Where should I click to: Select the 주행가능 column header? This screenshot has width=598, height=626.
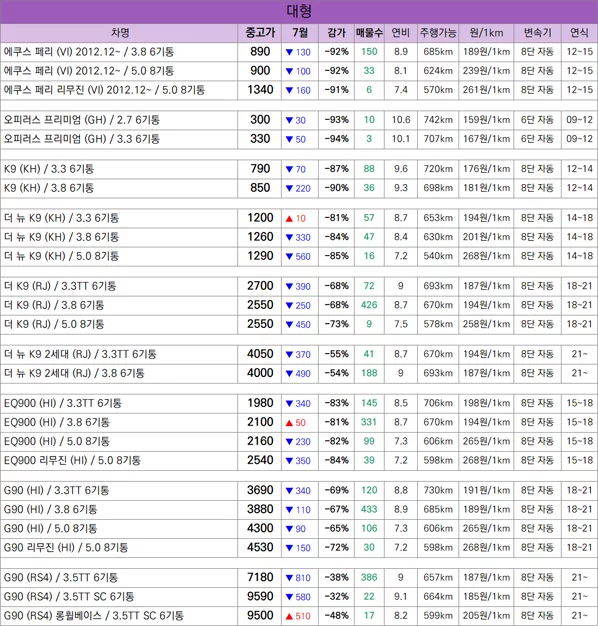[x=438, y=33]
